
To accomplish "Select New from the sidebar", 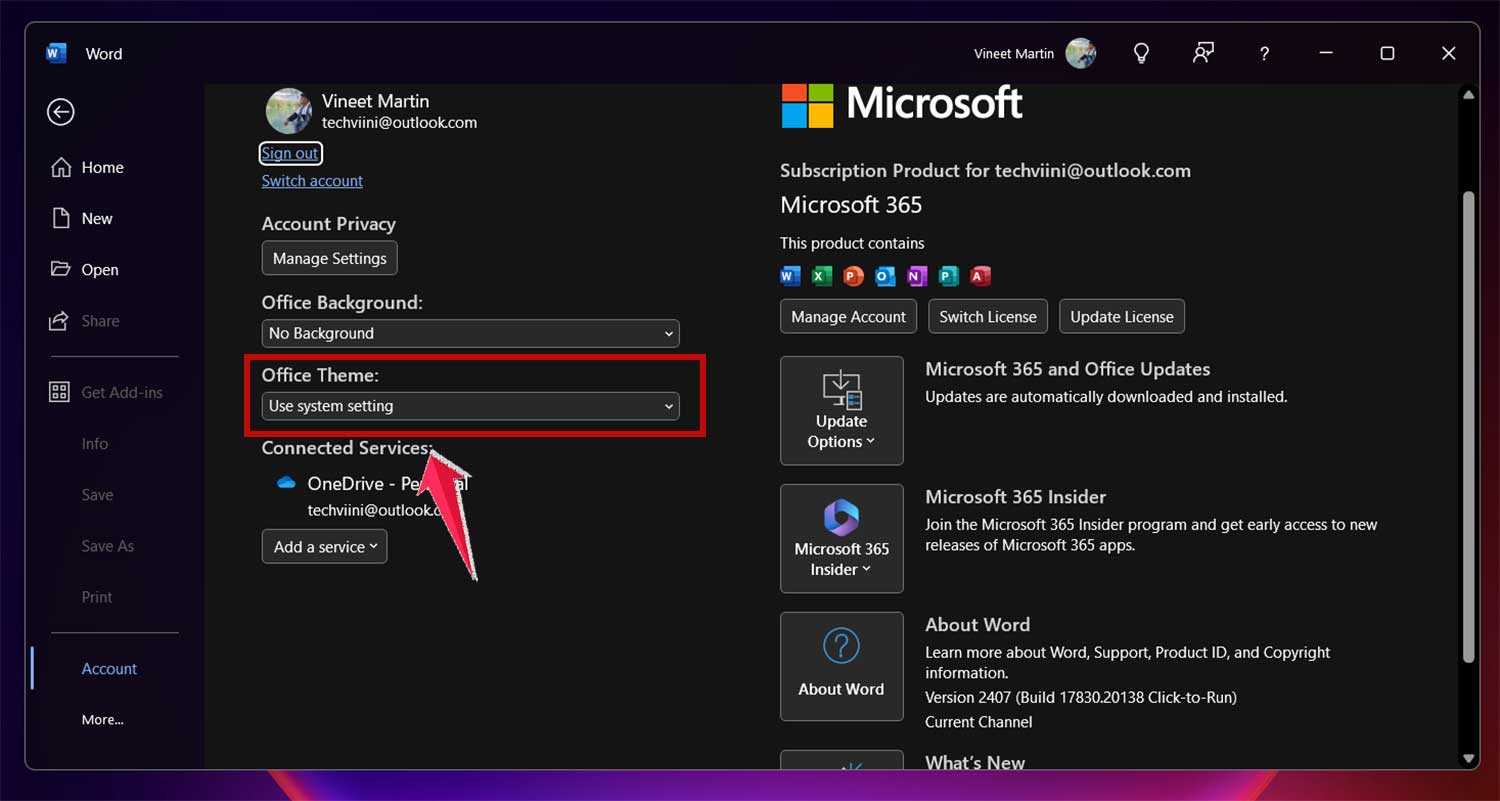I will [x=96, y=218].
